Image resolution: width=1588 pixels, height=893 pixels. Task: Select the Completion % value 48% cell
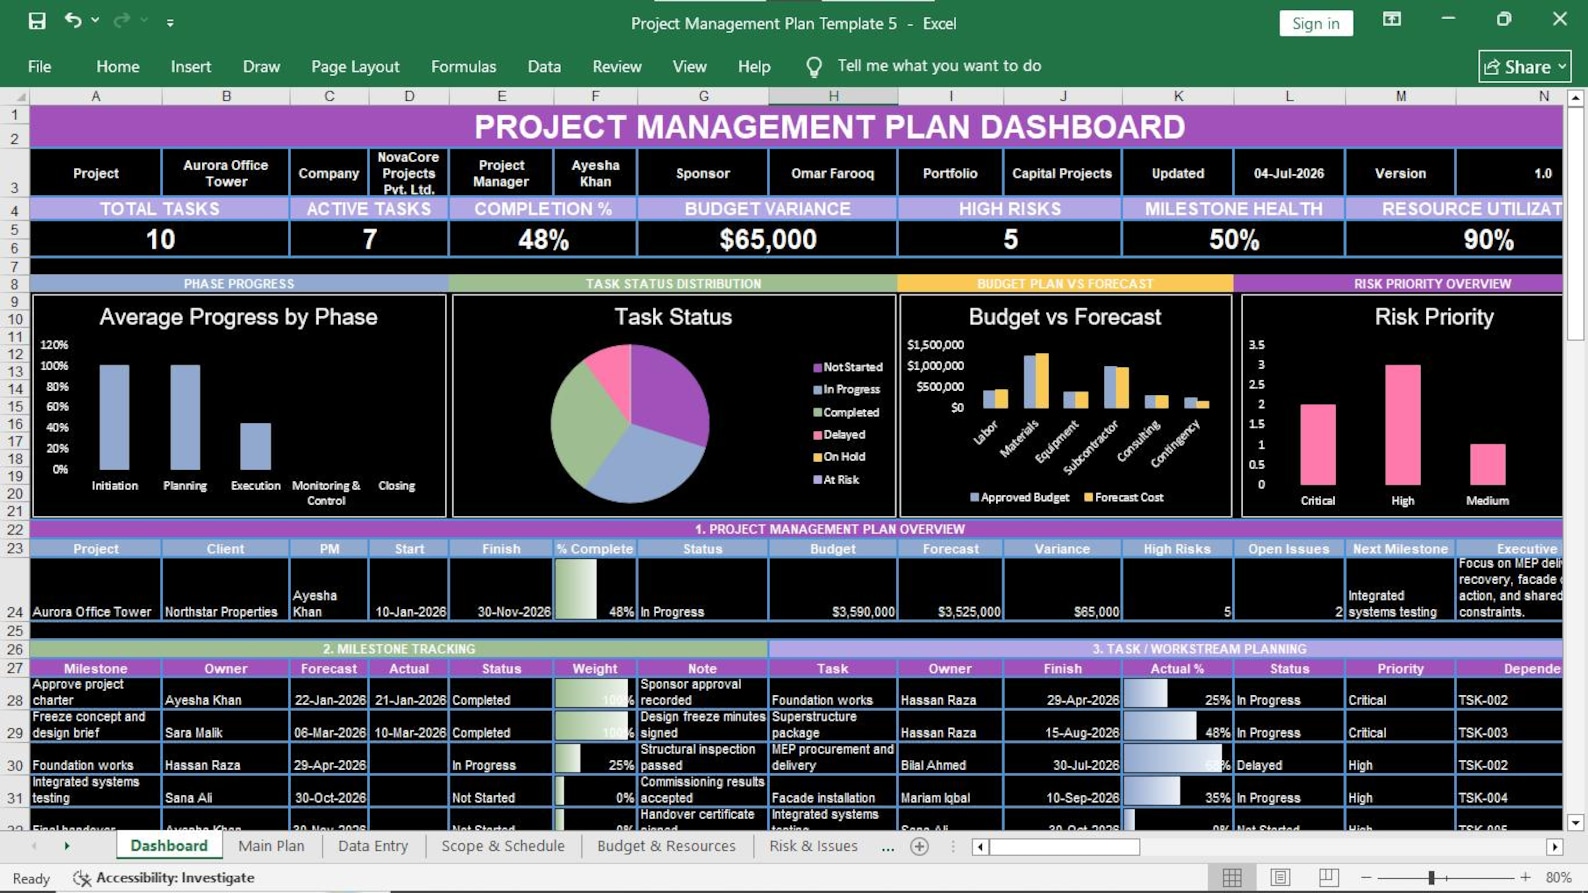coord(543,239)
